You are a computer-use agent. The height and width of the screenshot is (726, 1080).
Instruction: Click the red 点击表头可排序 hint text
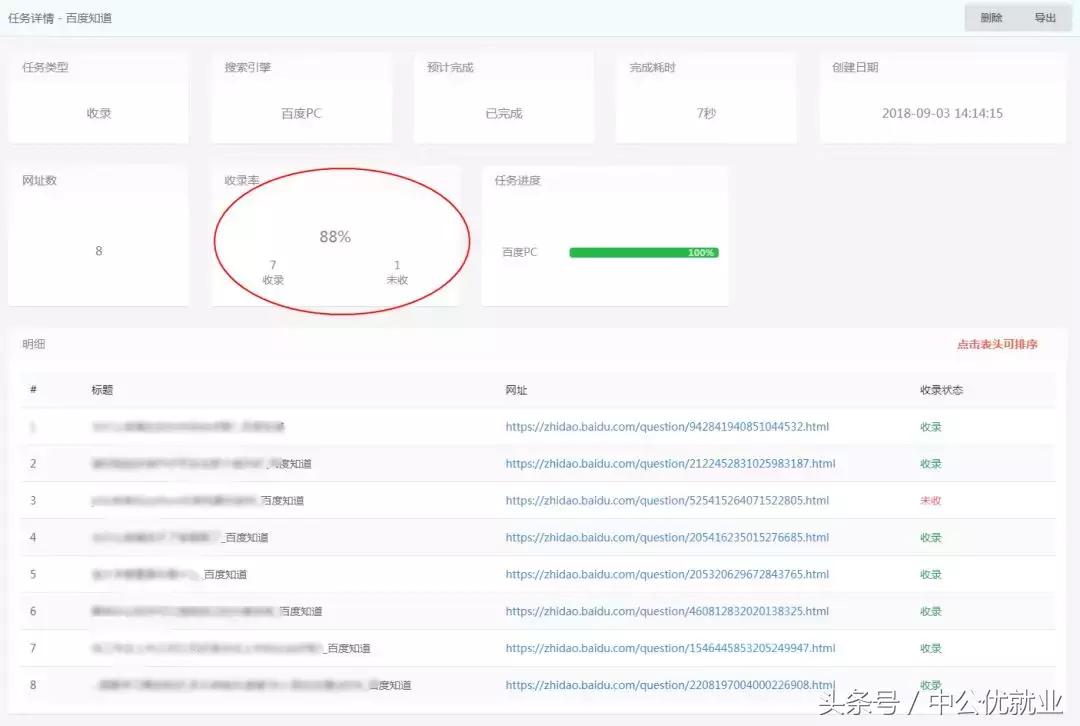[997, 343]
